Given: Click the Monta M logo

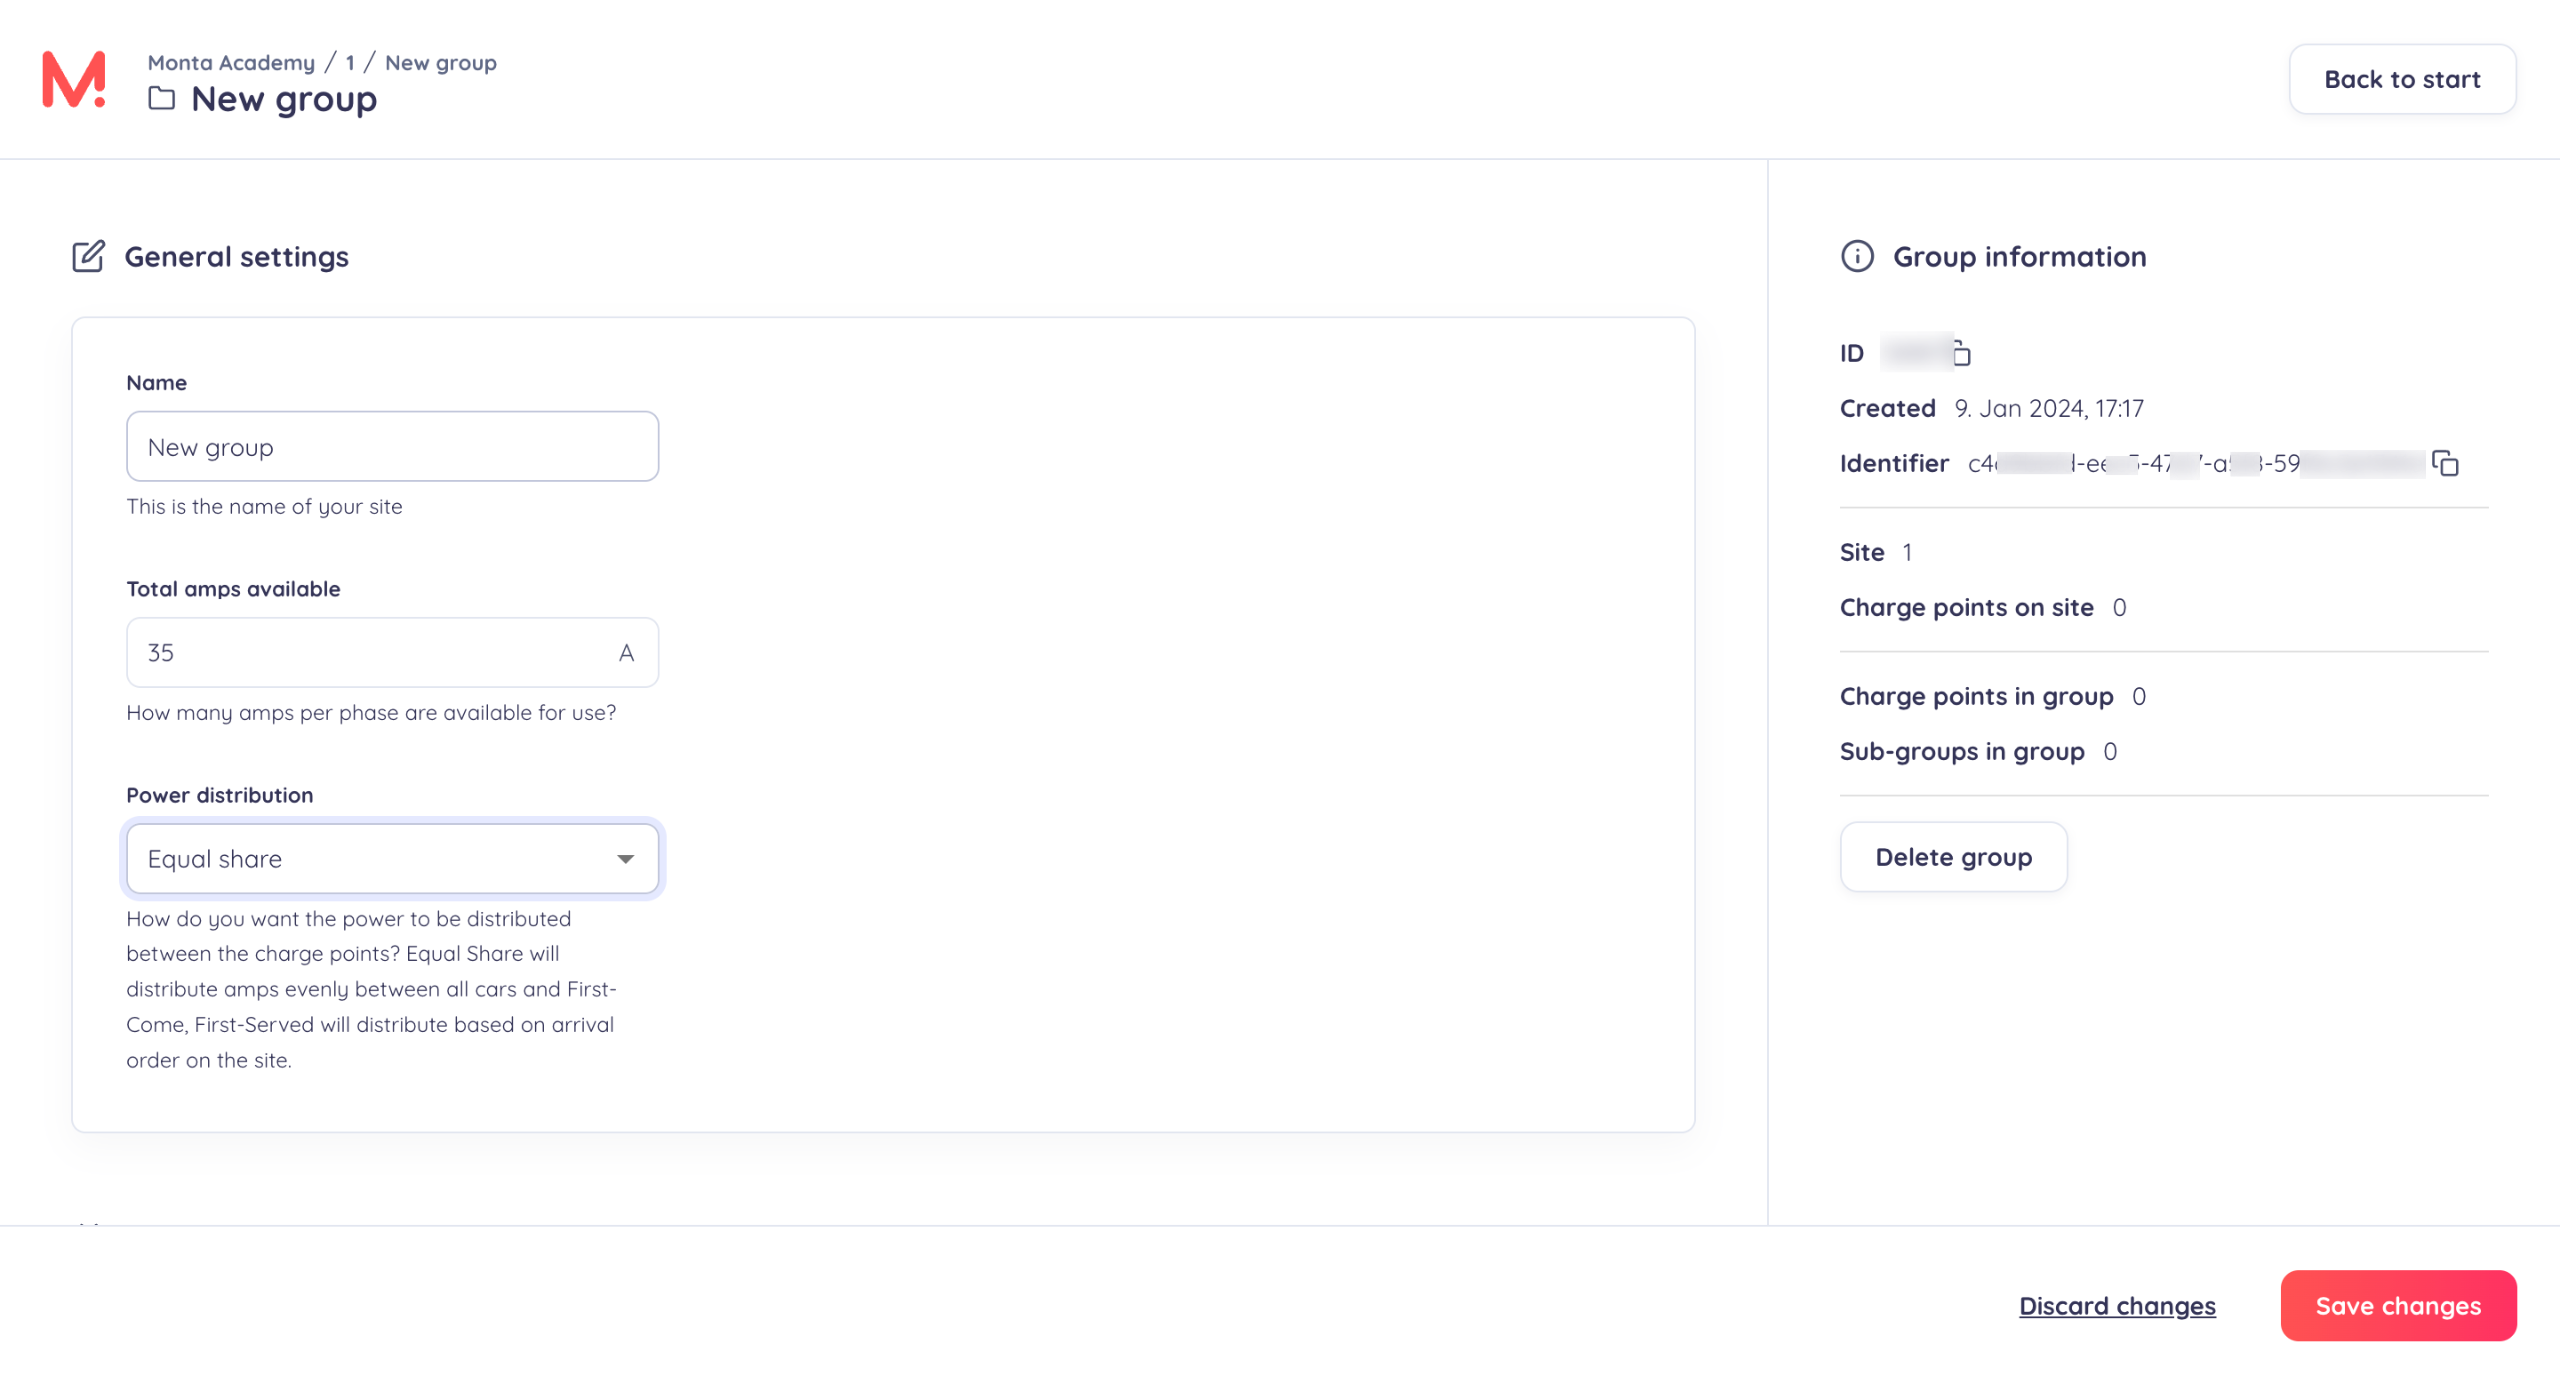Looking at the screenshot, I should tap(73, 79).
